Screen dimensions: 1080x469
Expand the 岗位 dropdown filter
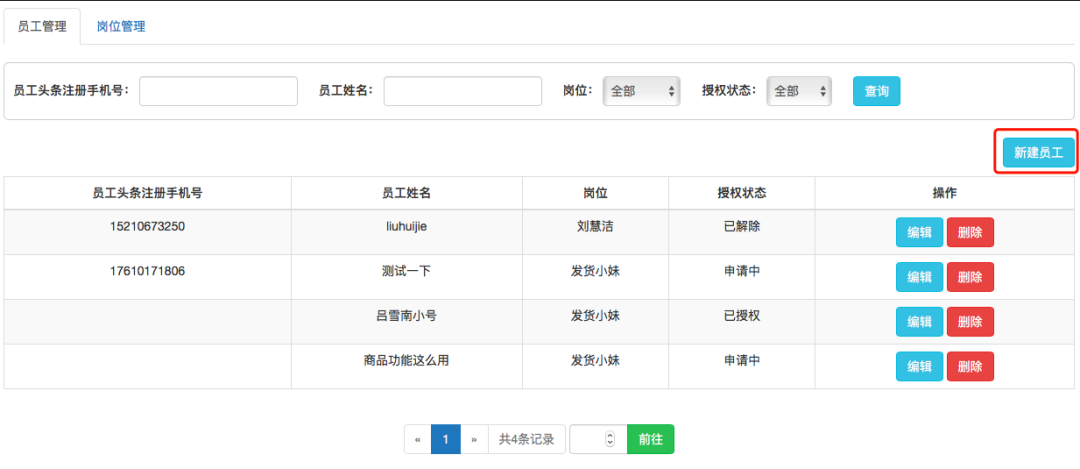[641, 91]
